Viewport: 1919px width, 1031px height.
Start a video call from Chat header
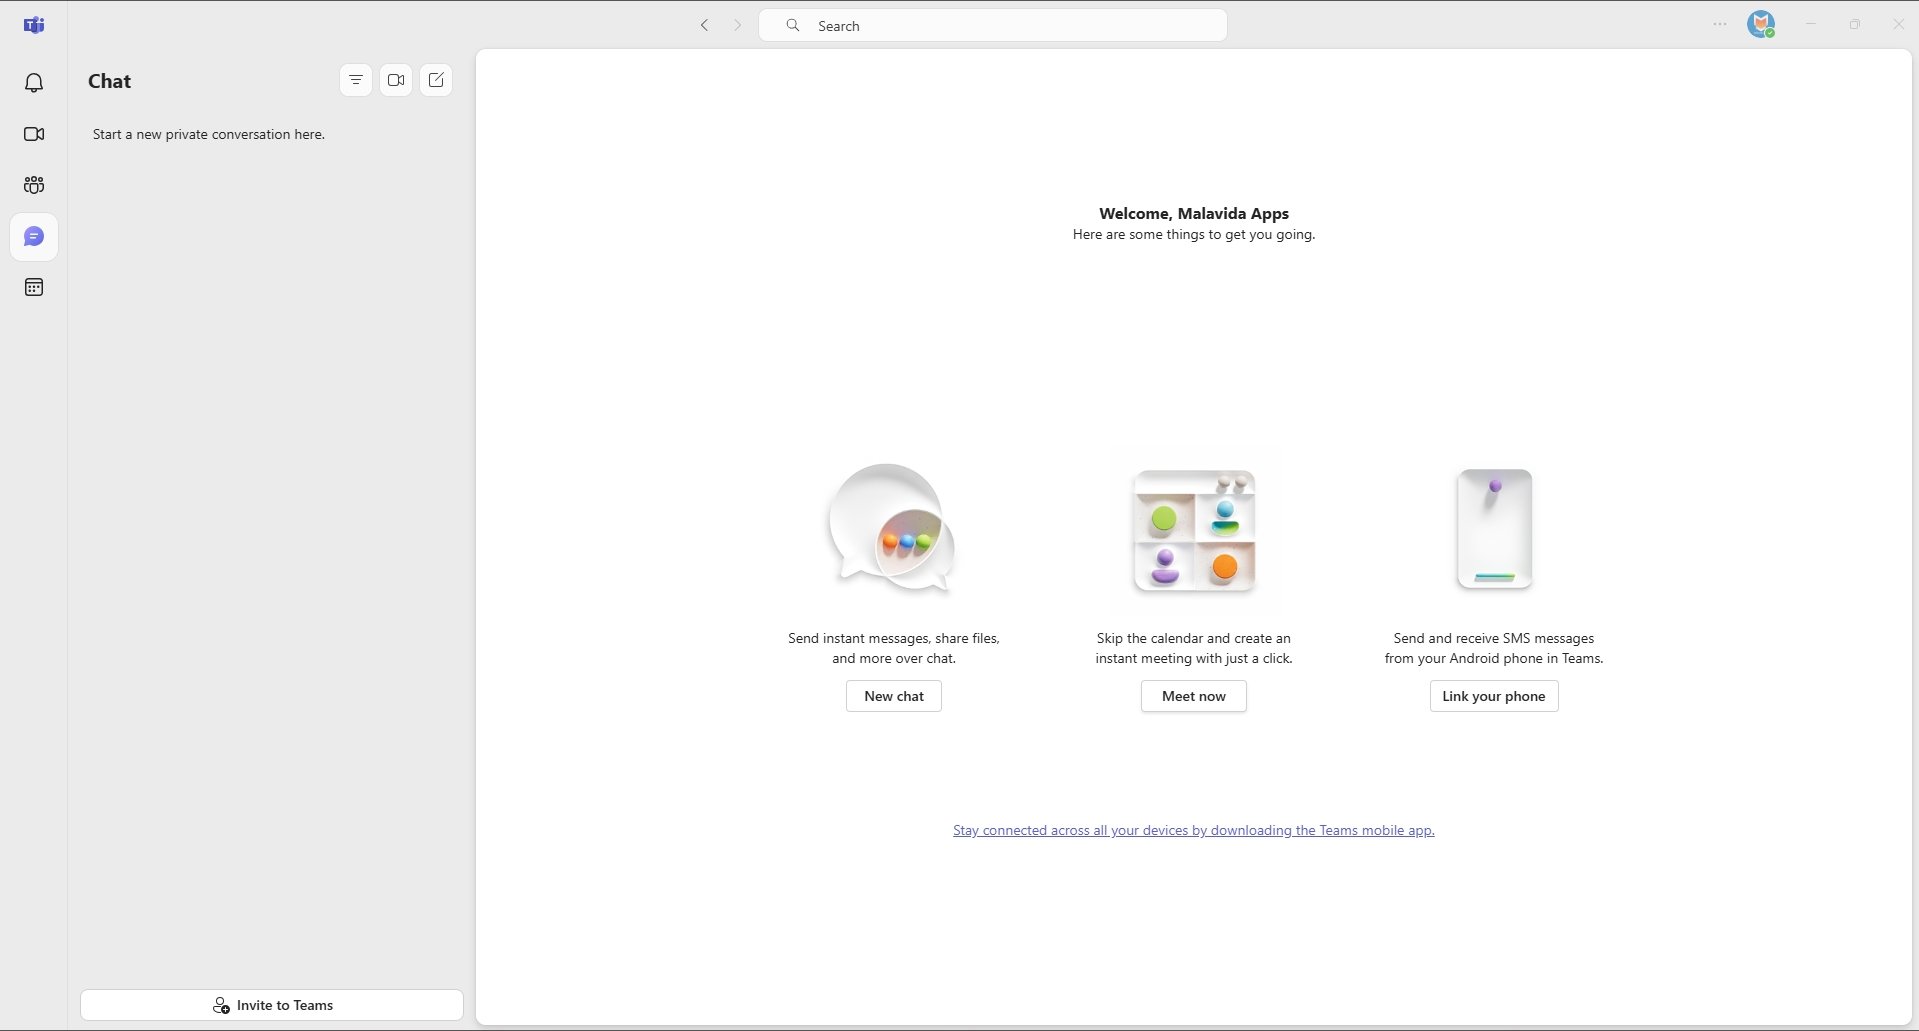pos(396,80)
